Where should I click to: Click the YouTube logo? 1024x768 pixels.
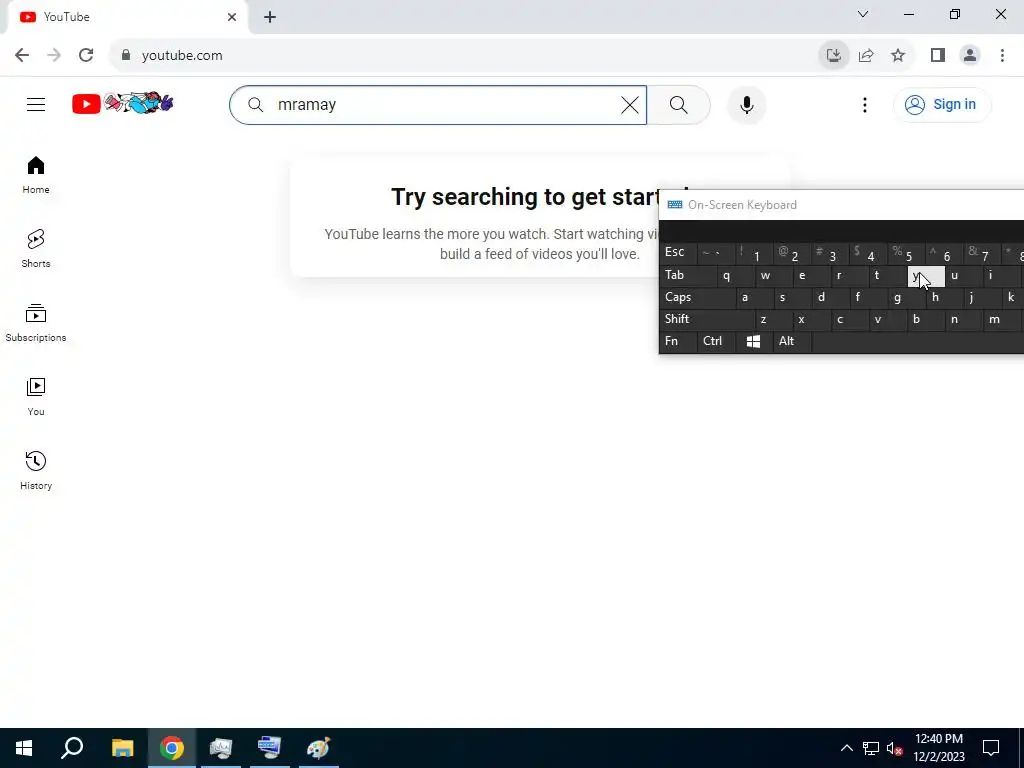123,104
